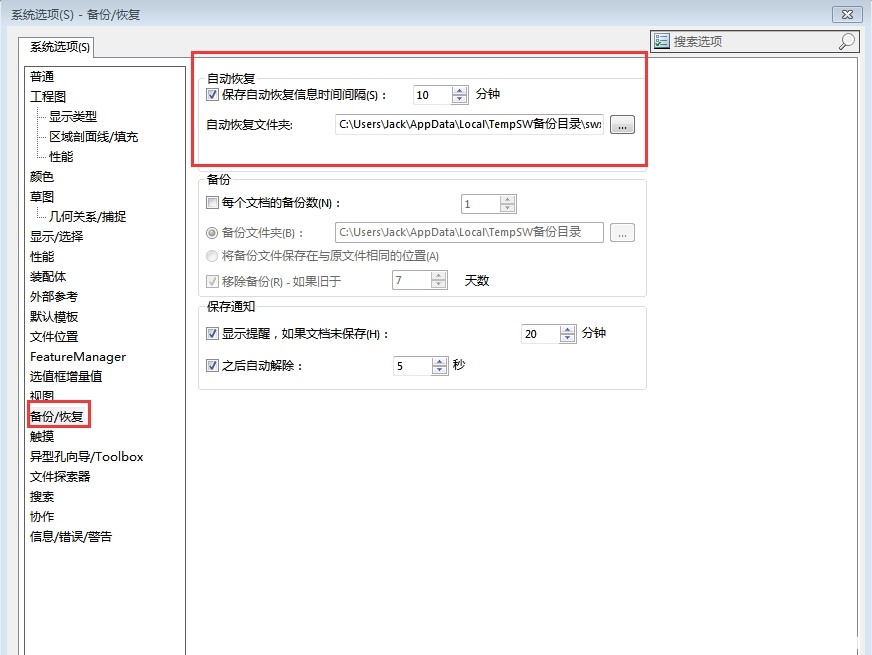This screenshot has height=655, width=872.
Task: Enable 每个文档的备份数 checkbox
Action: (212, 203)
